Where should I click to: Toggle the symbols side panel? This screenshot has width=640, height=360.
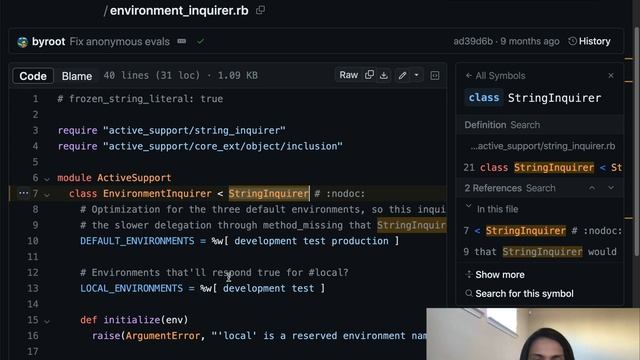tap(435, 76)
